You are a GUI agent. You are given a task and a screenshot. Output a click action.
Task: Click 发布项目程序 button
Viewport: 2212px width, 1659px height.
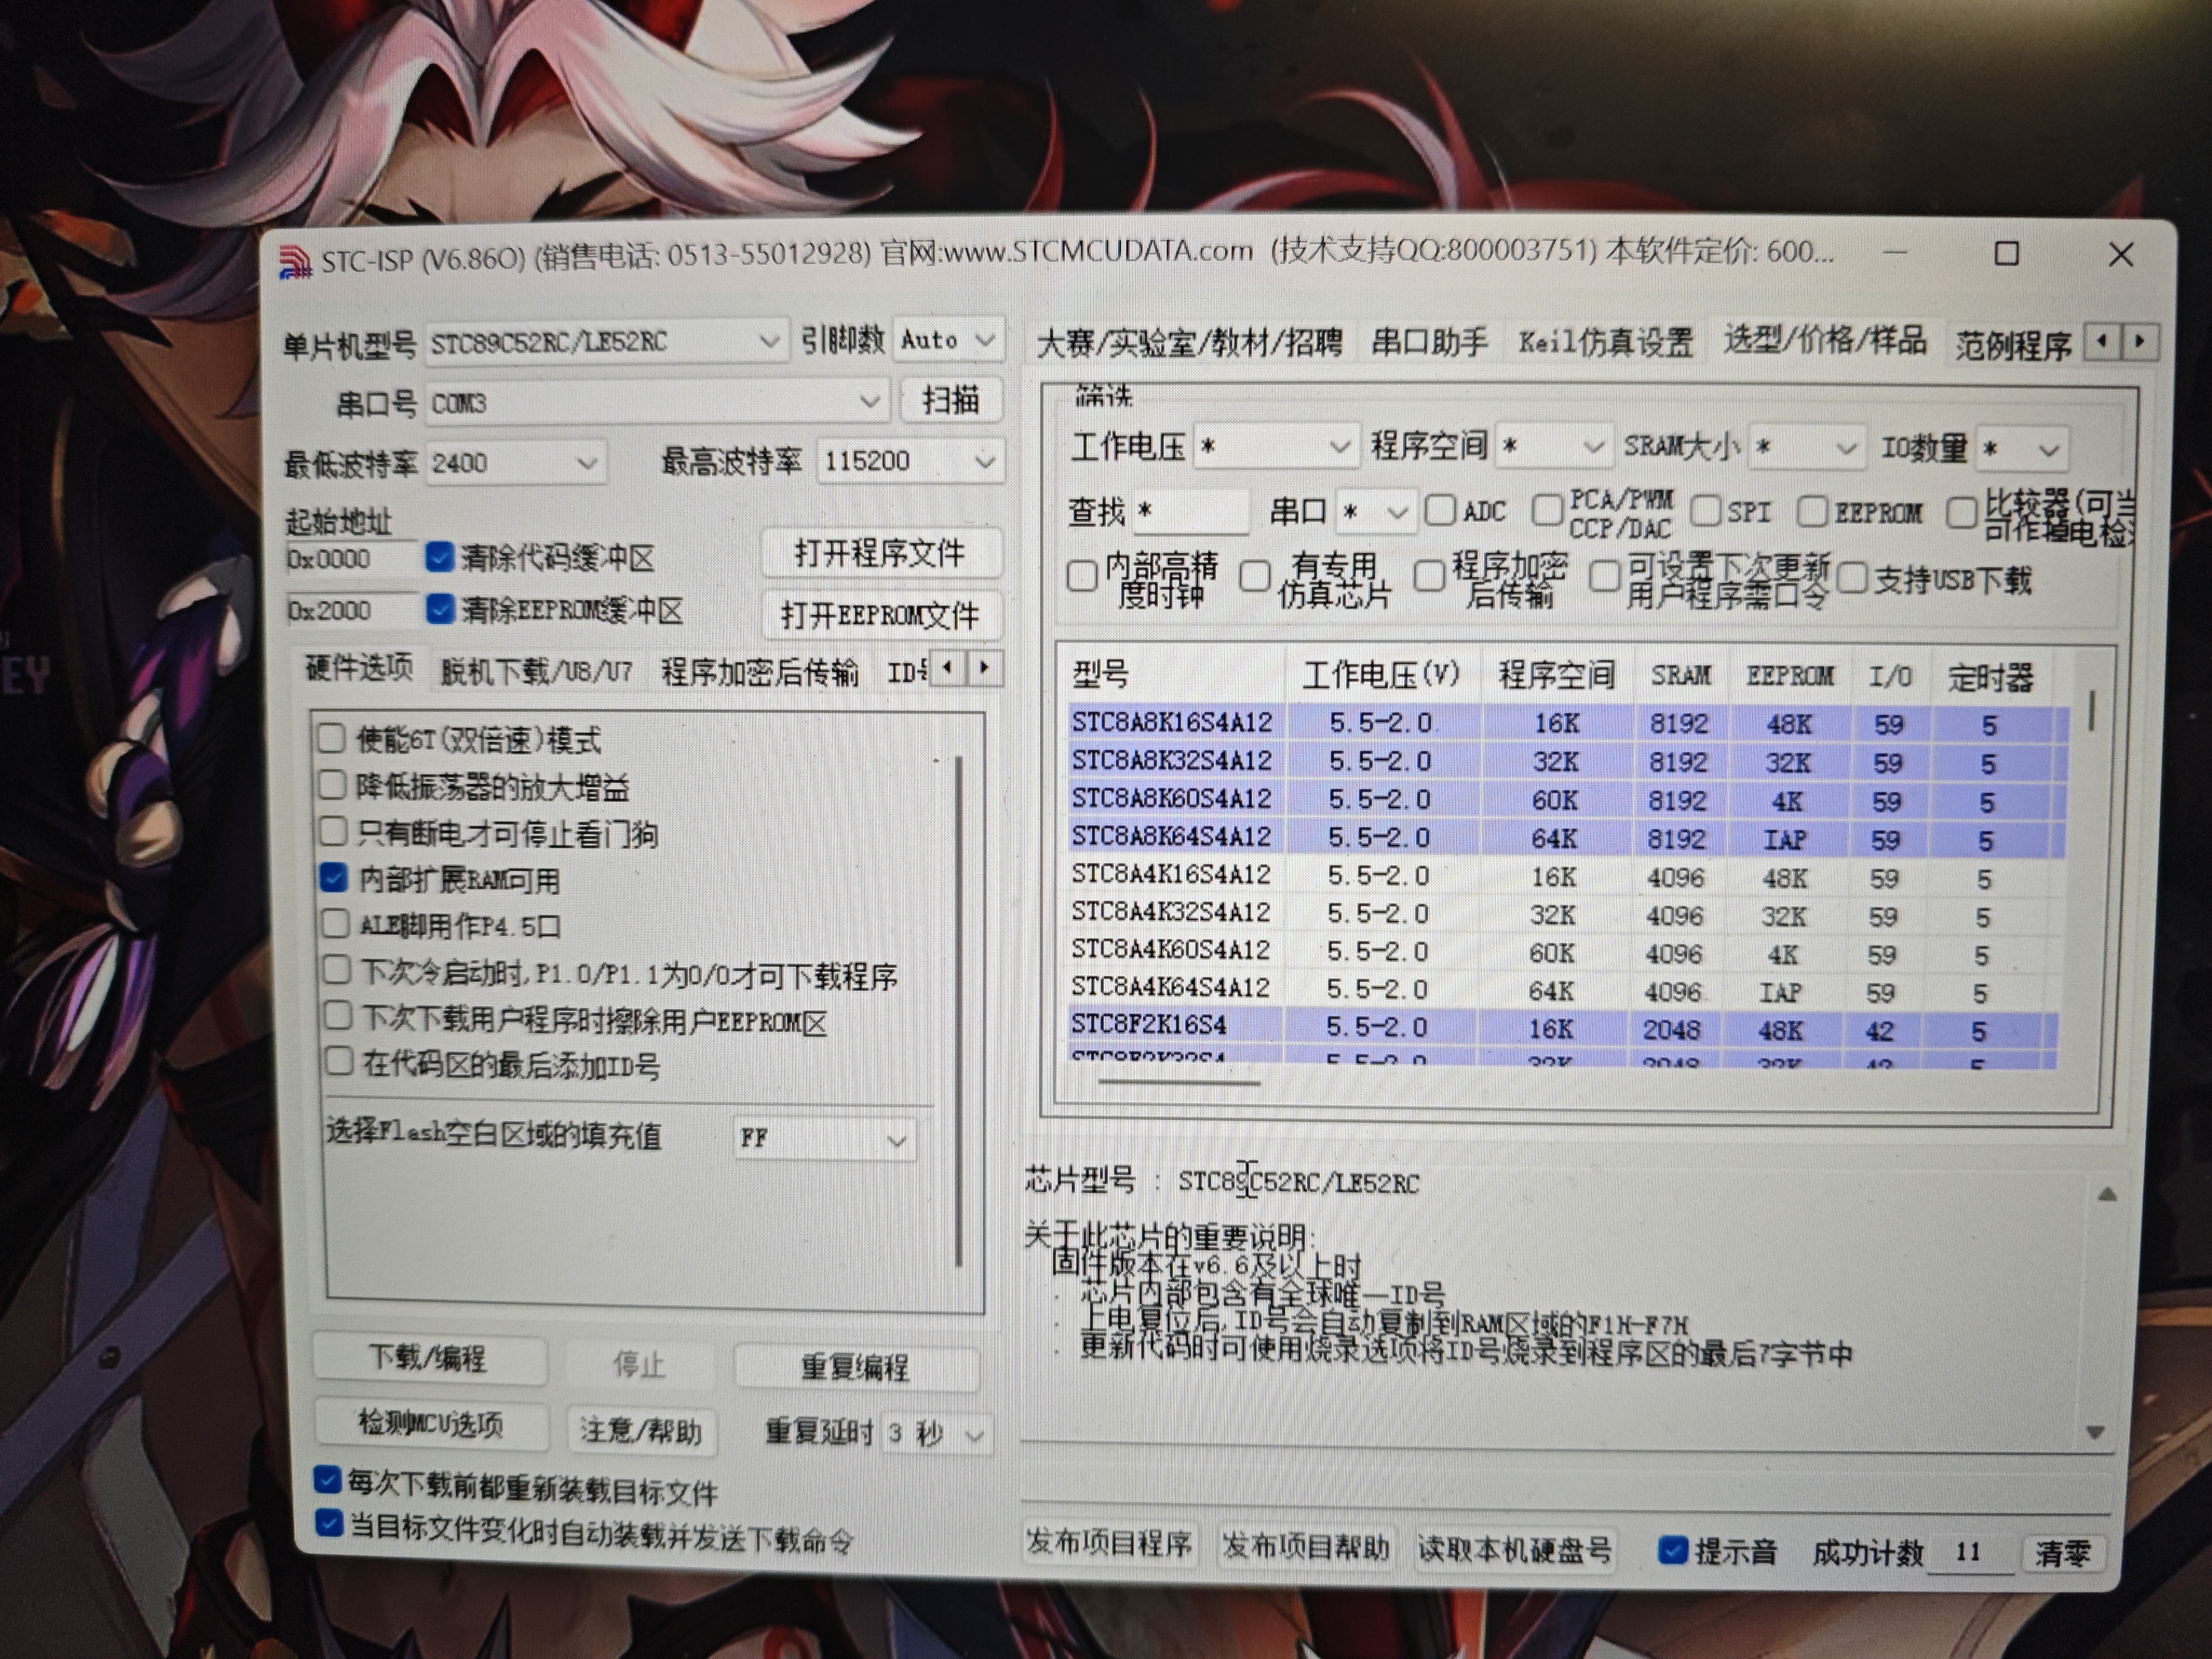pyautogui.click(x=1109, y=1544)
